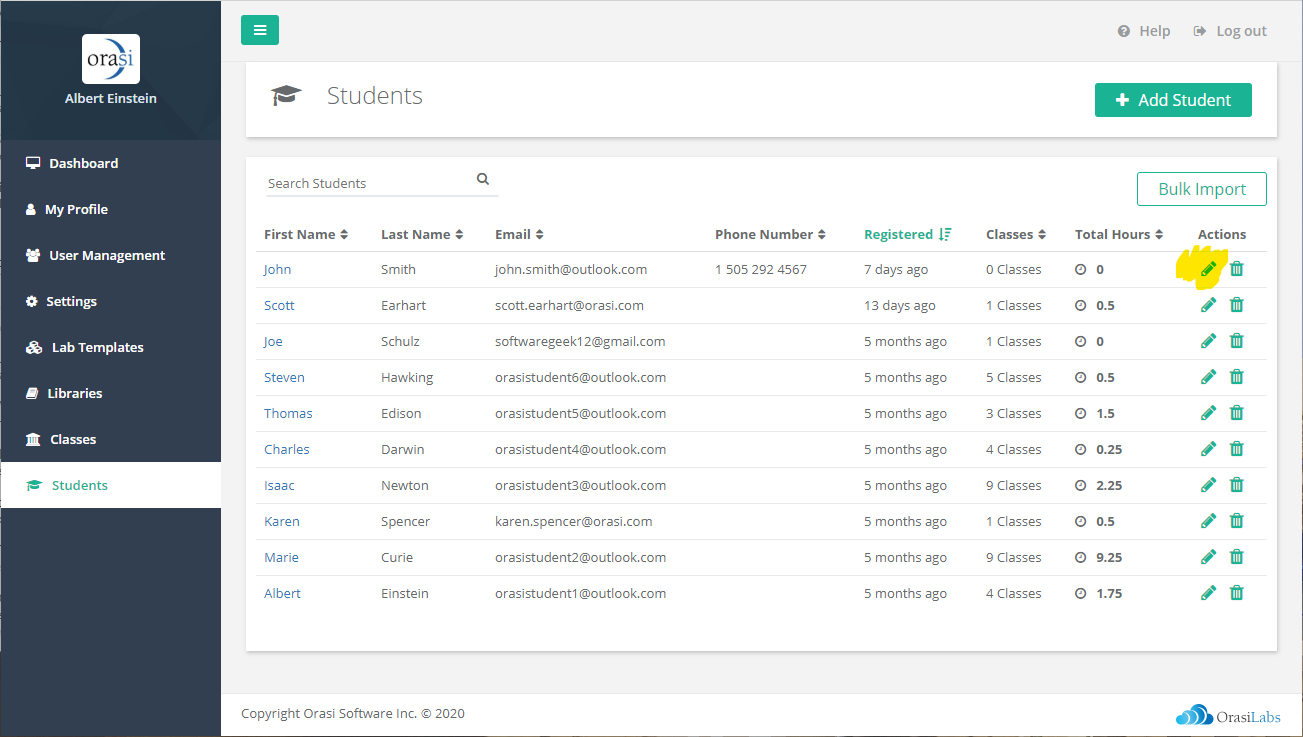Edit Albert Einstein row with pencil icon

point(1209,593)
